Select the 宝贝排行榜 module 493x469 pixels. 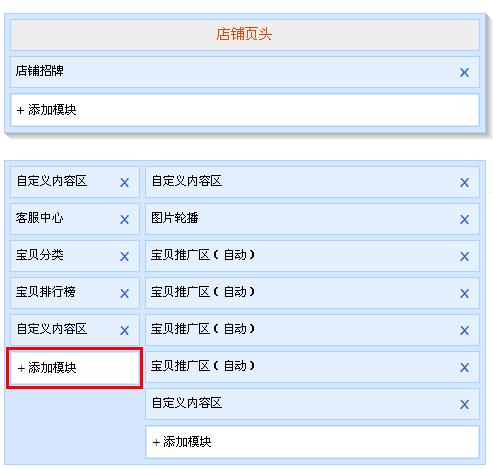(x=75, y=293)
